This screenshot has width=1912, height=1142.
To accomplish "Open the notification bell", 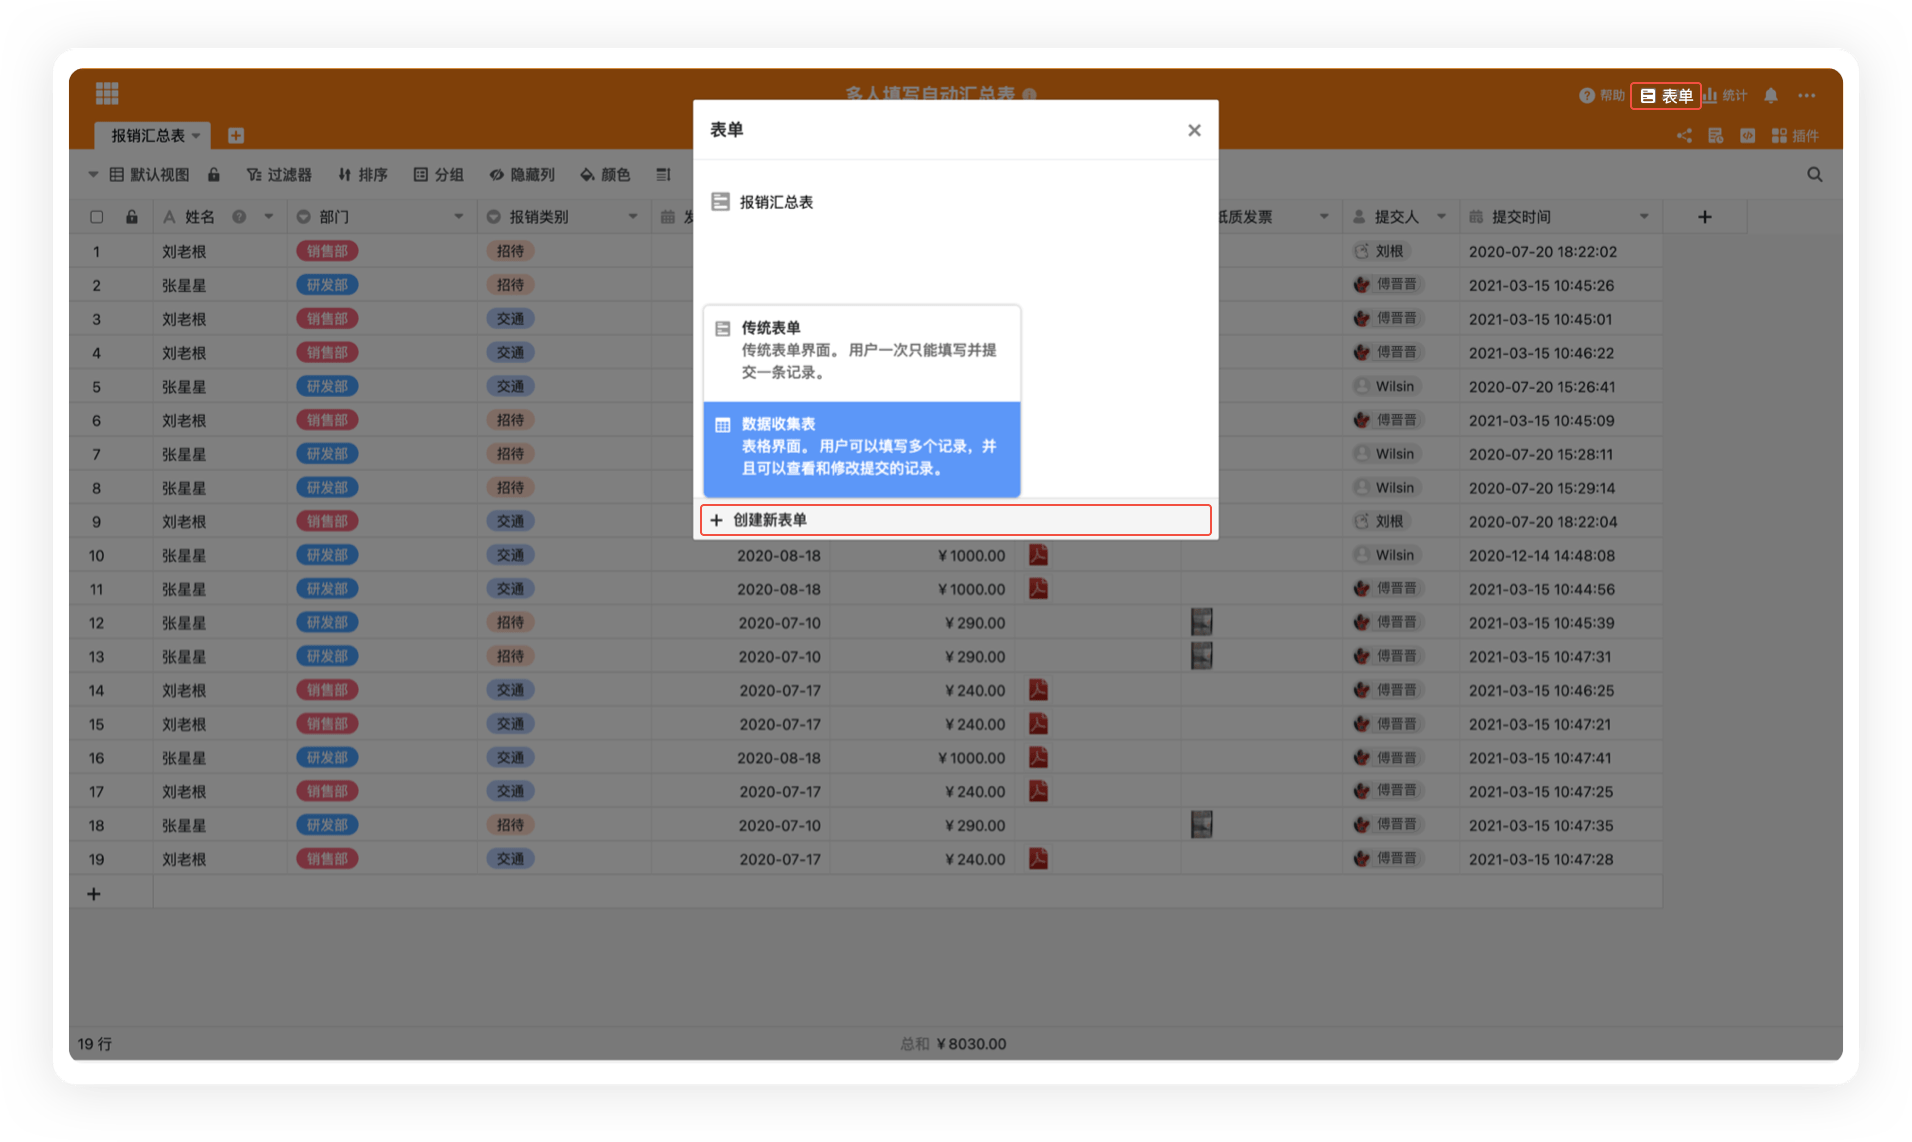I will [x=1770, y=96].
